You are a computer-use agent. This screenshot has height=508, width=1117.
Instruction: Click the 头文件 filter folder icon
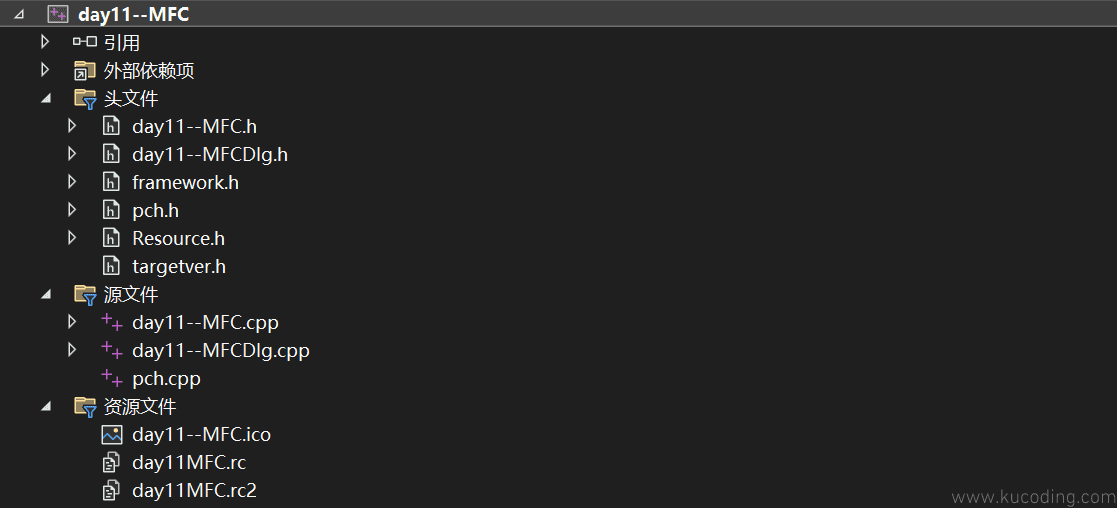tap(85, 98)
